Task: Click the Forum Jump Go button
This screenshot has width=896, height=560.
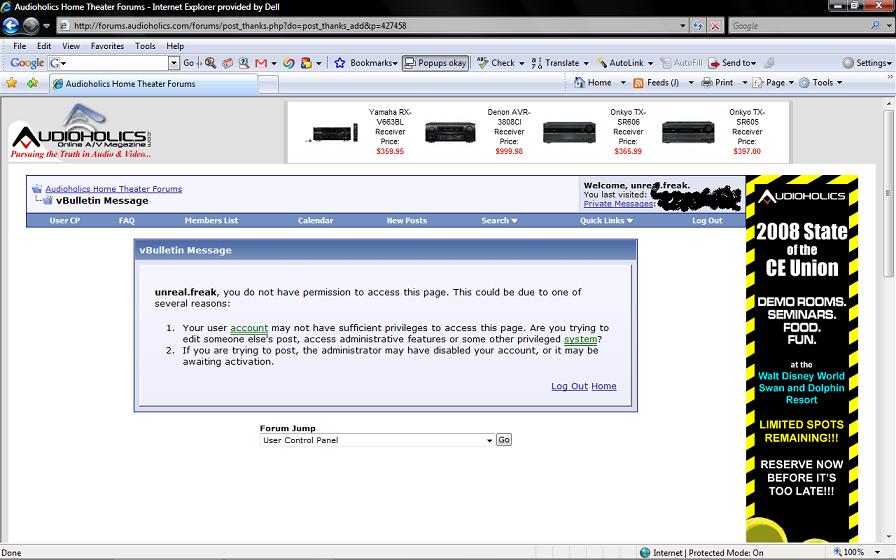Action: (503, 440)
